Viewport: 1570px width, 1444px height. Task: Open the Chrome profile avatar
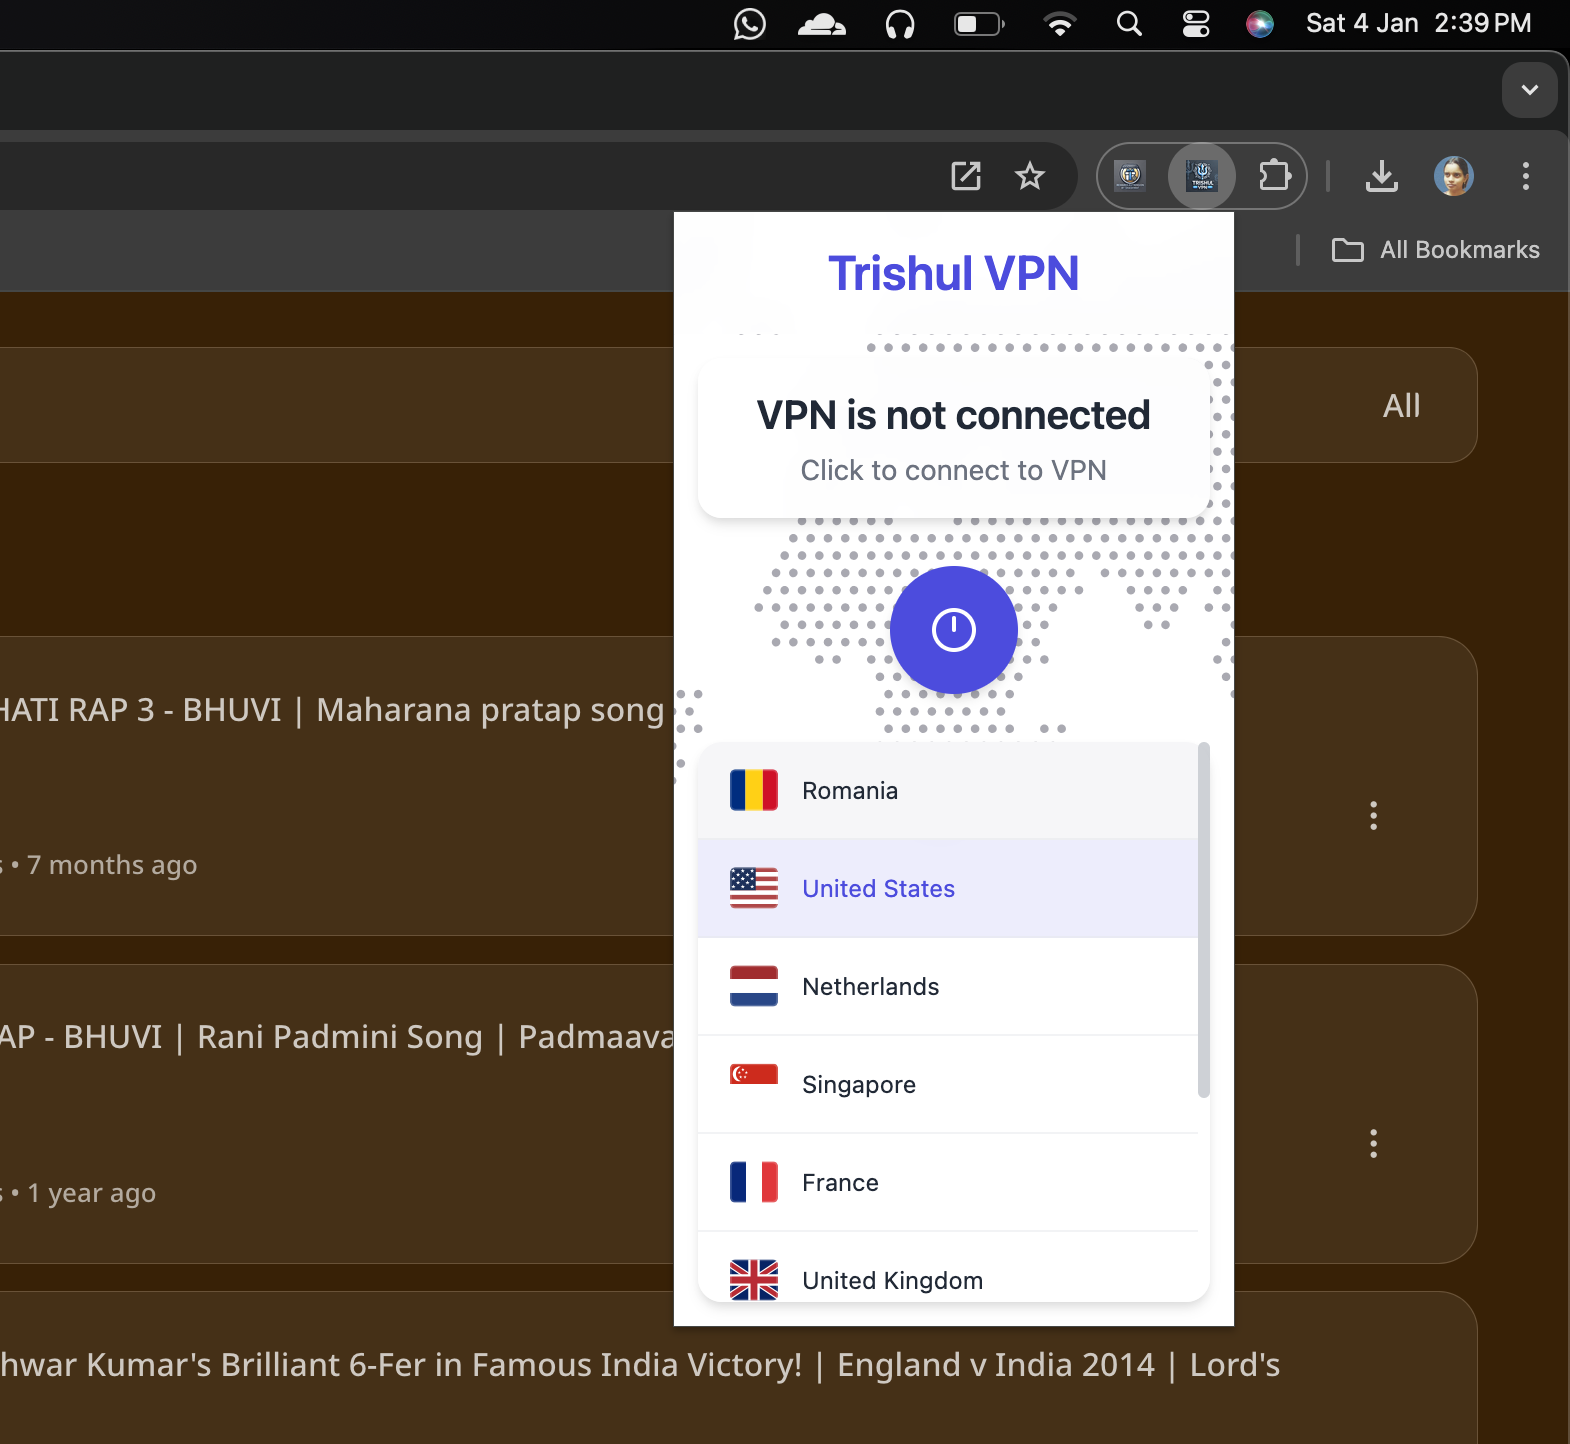point(1454,176)
